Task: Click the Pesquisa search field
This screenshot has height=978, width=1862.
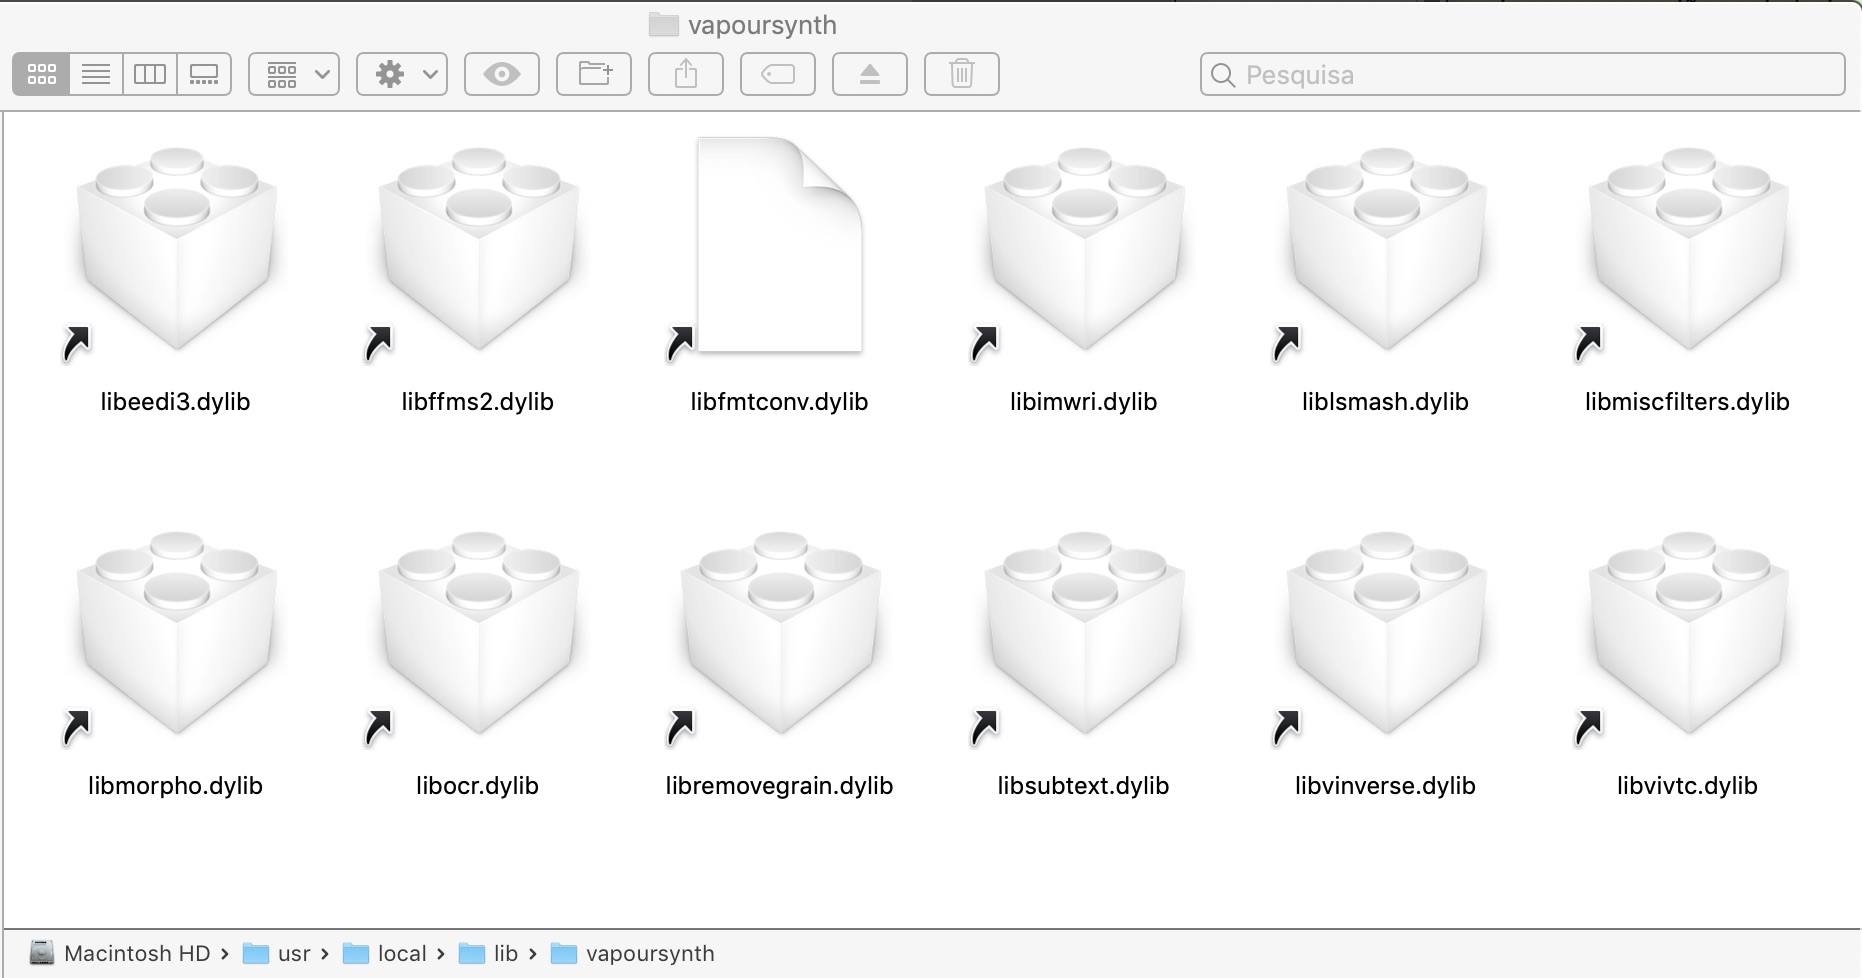Action: tap(1523, 74)
